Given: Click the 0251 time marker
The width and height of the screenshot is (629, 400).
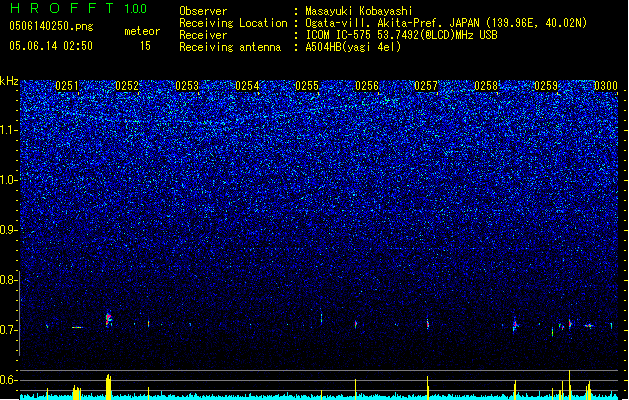Looking at the screenshot, I should tap(67, 86).
